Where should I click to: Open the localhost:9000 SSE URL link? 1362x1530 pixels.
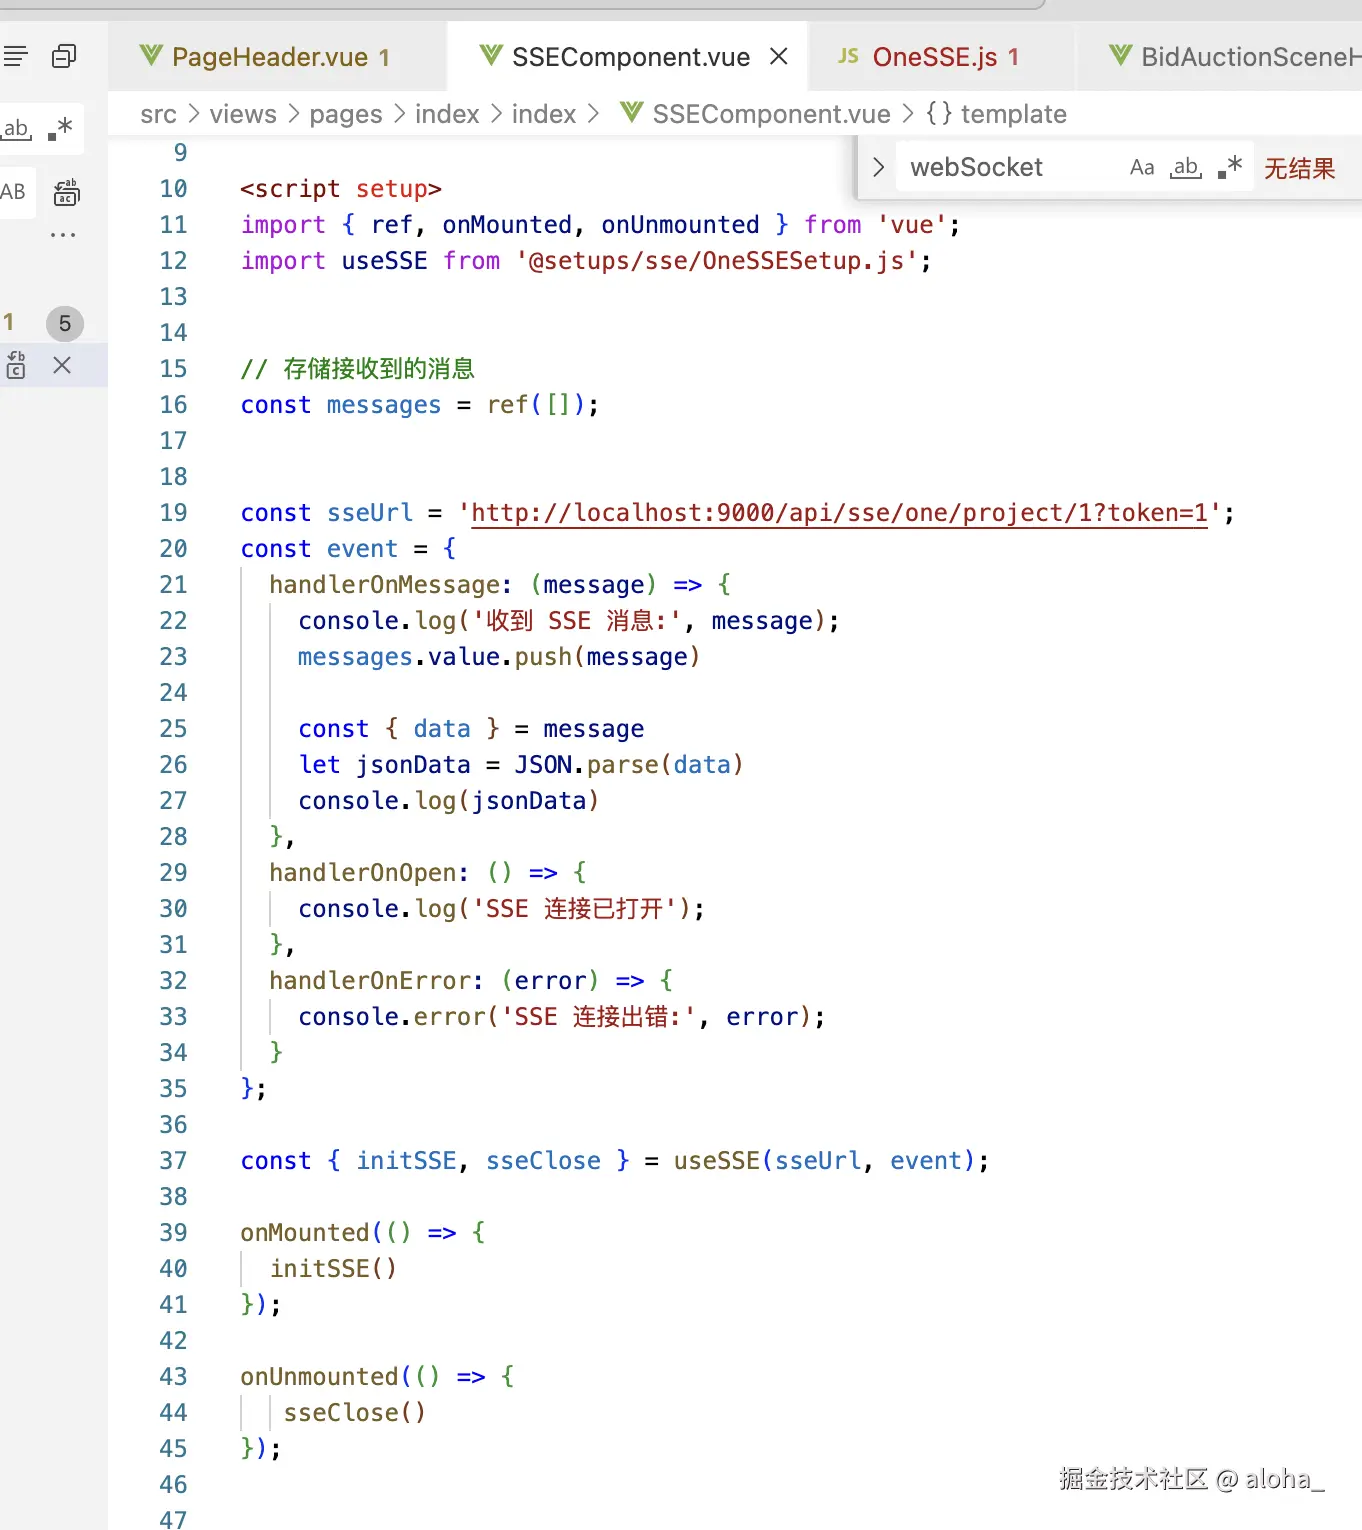coord(840,513)
